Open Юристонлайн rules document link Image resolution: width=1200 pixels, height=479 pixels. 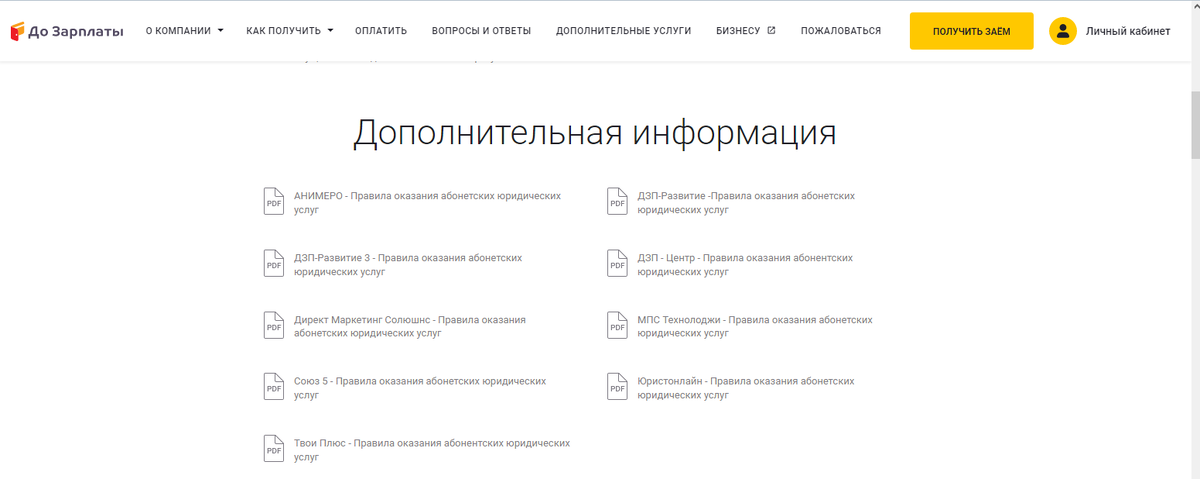click(x=746, y=388)
